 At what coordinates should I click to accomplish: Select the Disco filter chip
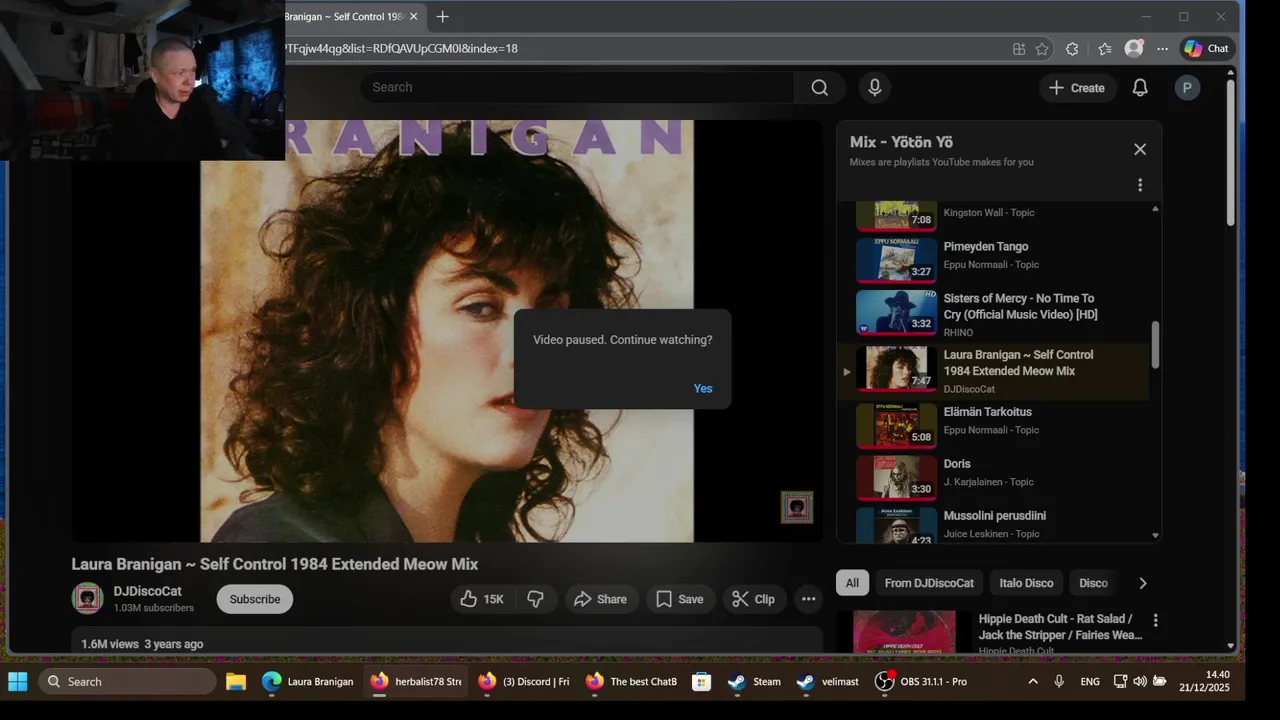point(1093,583)
